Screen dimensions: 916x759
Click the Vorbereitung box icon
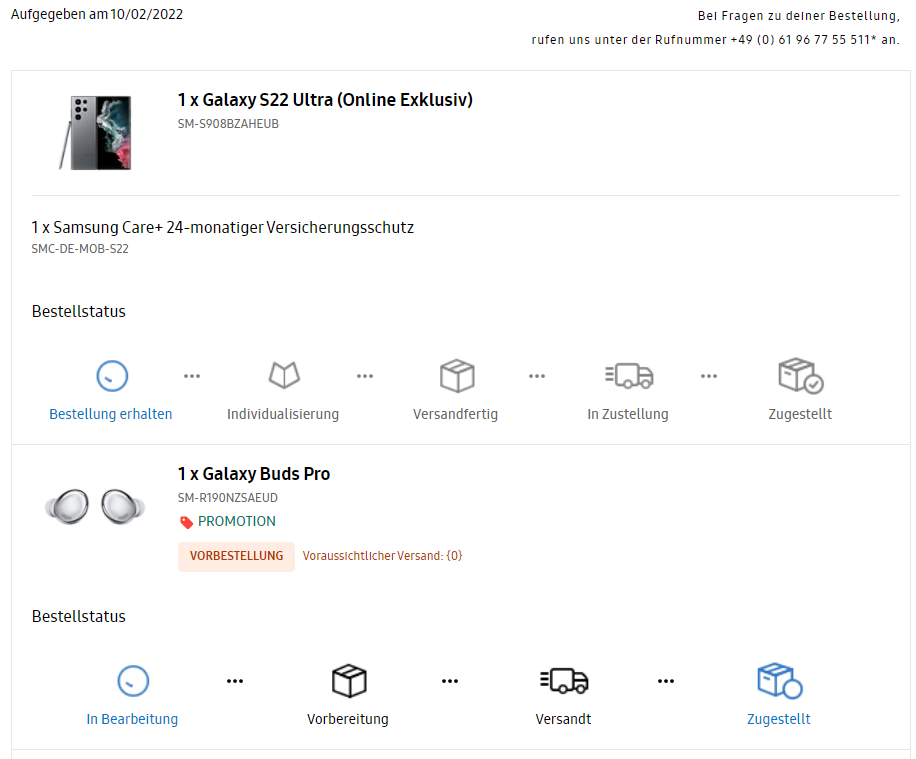[349, 681]
